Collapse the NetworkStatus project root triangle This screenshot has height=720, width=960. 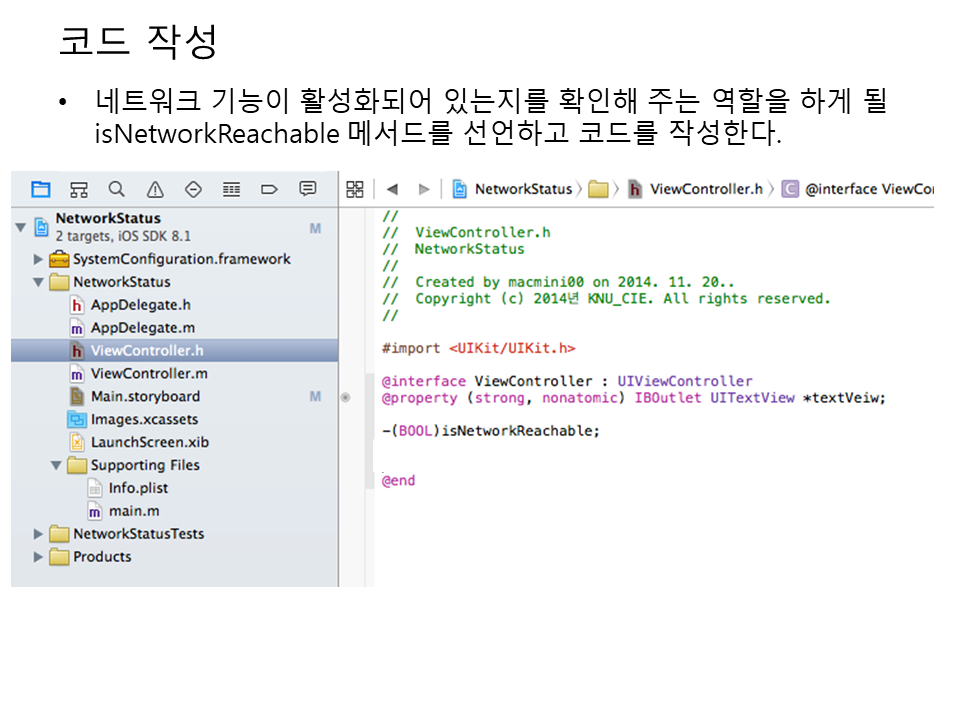pos(20,227)
